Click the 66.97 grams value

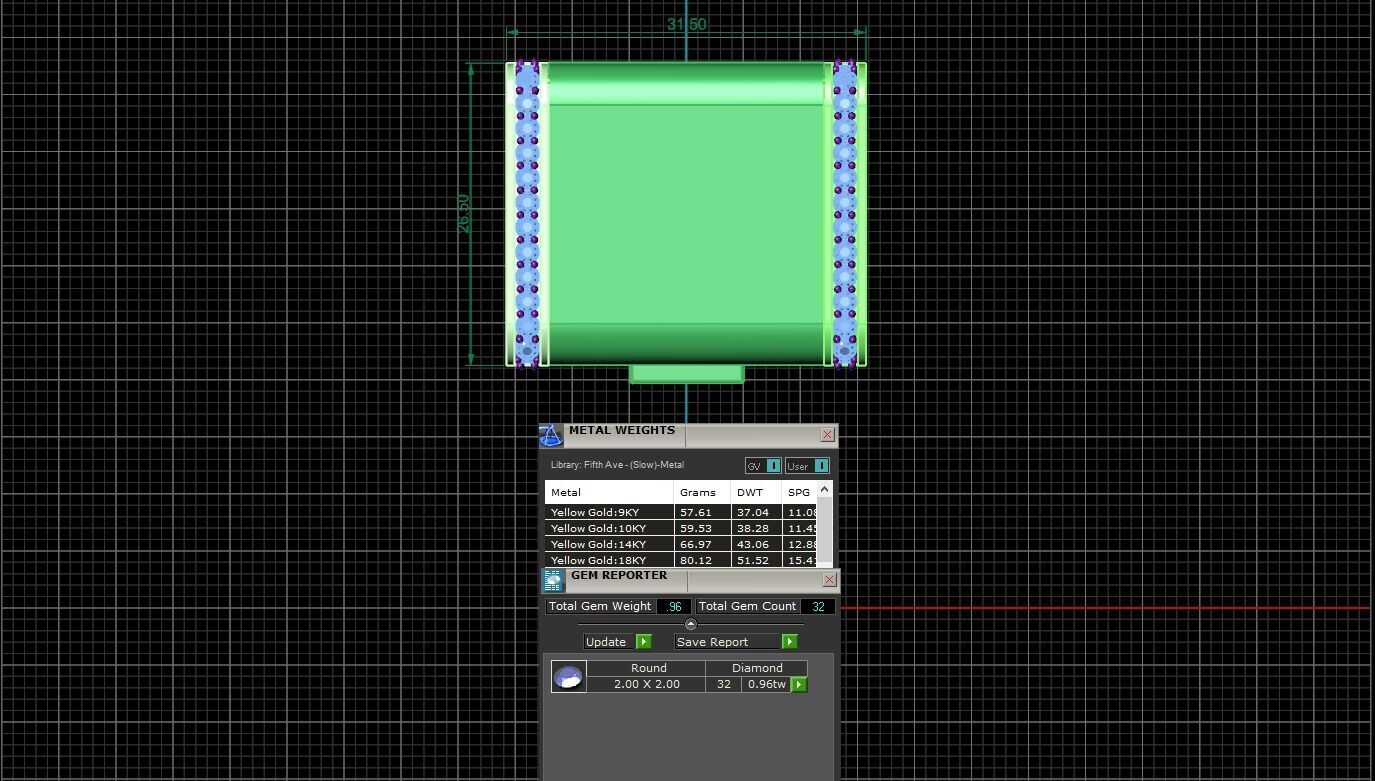[x=696, y=544]
